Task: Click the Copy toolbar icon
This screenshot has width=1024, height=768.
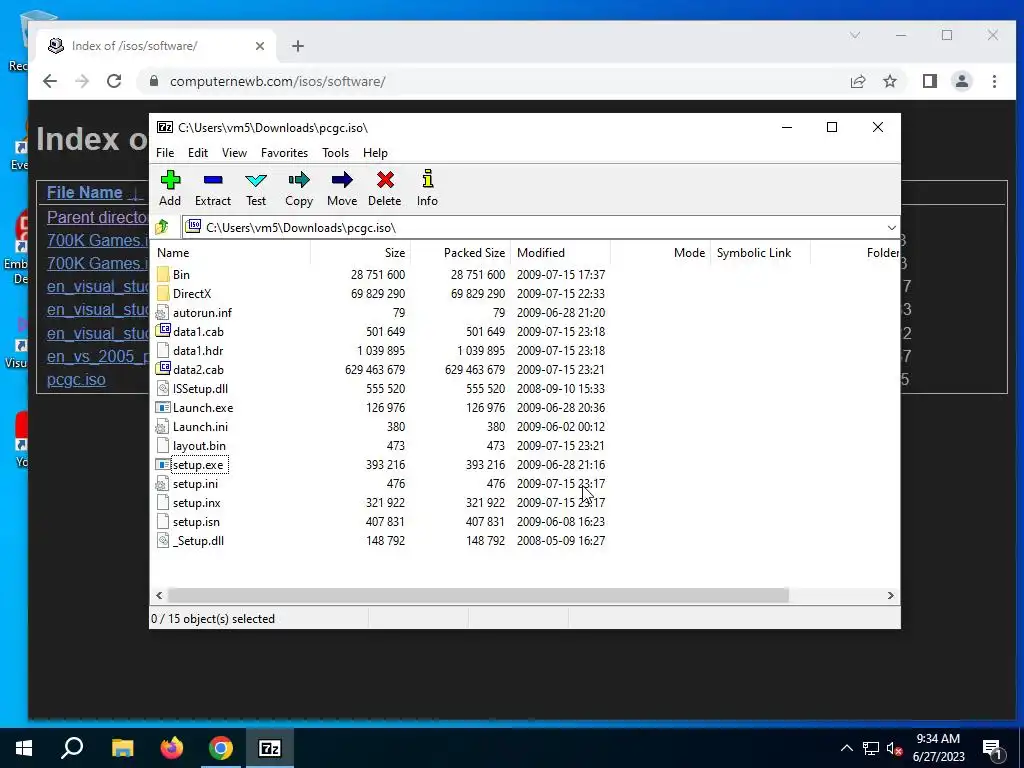Action: tap(299, 180)
